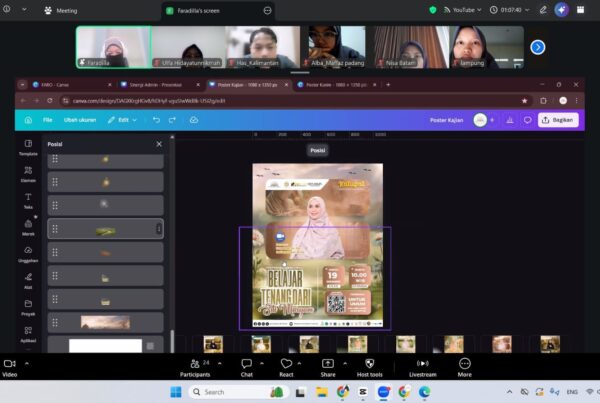Screen dimensions: 600x403
Task: Open three-dot options on the selected layer
Action: click(x=158, y=229)
